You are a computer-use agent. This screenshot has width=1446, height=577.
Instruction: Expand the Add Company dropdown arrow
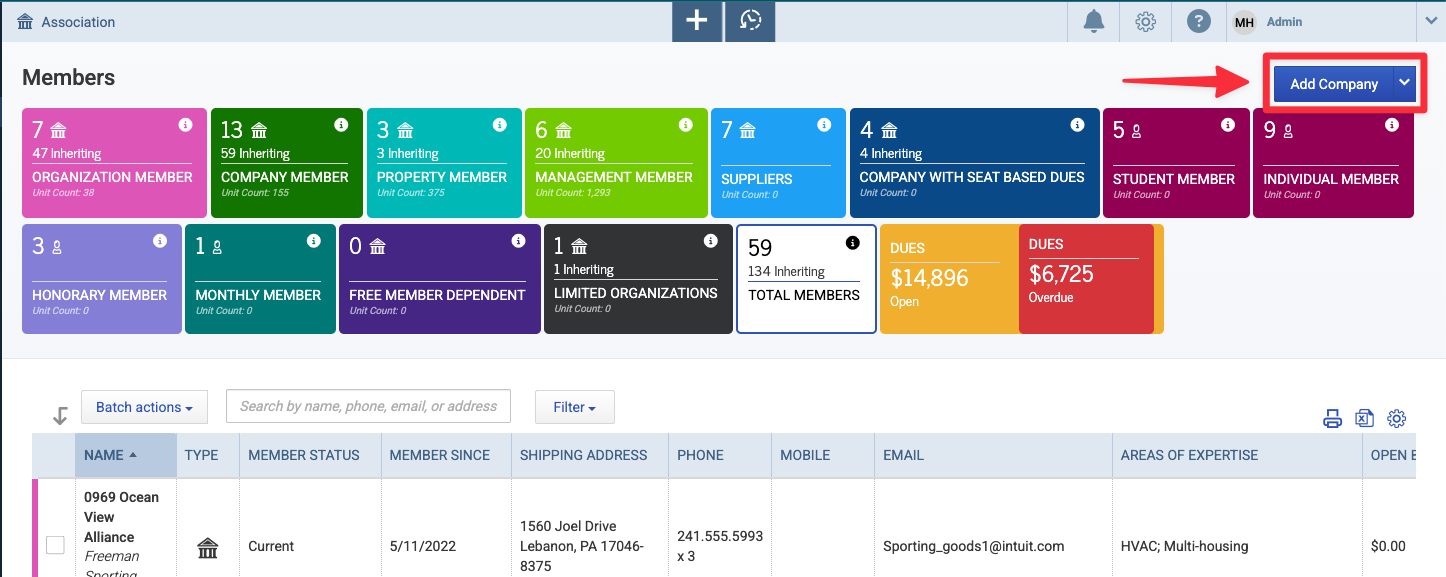[x=1405, y=84]
